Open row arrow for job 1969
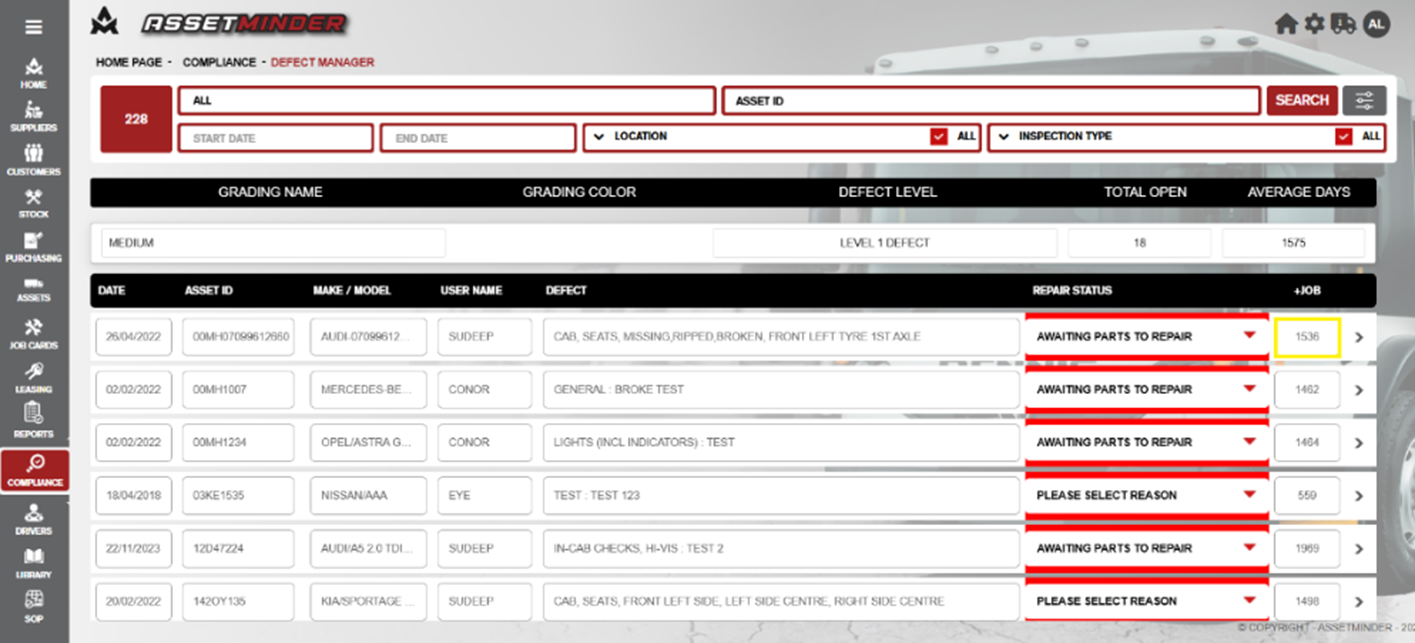This screenshot has height=643, width=1415. click(x=1359, y=549)
